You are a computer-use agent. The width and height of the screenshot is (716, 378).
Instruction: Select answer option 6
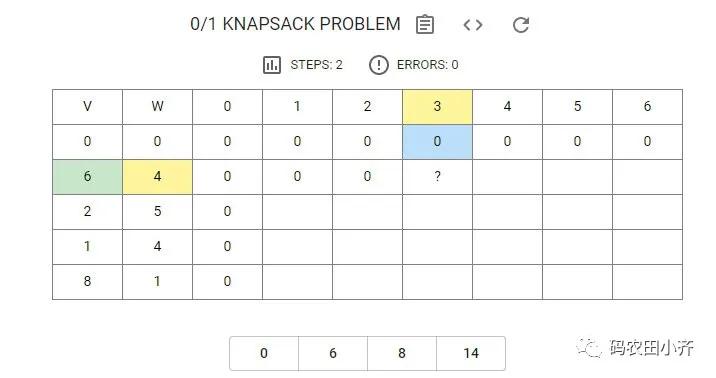(333, 353)
